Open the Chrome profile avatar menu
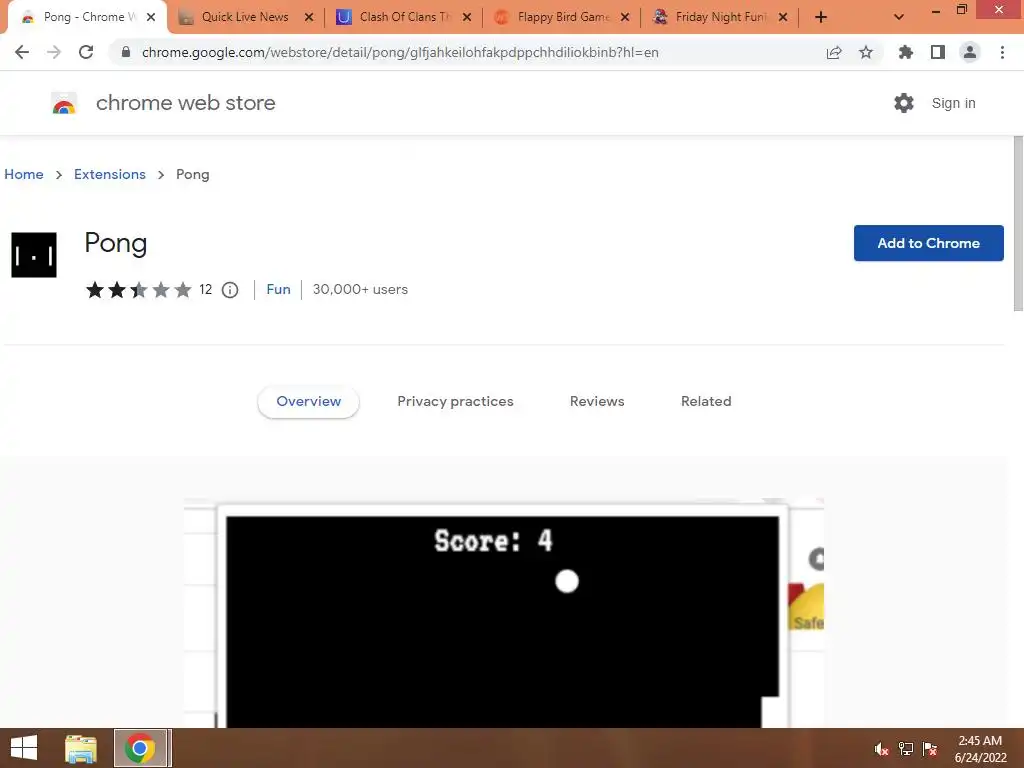 [970, 52]
